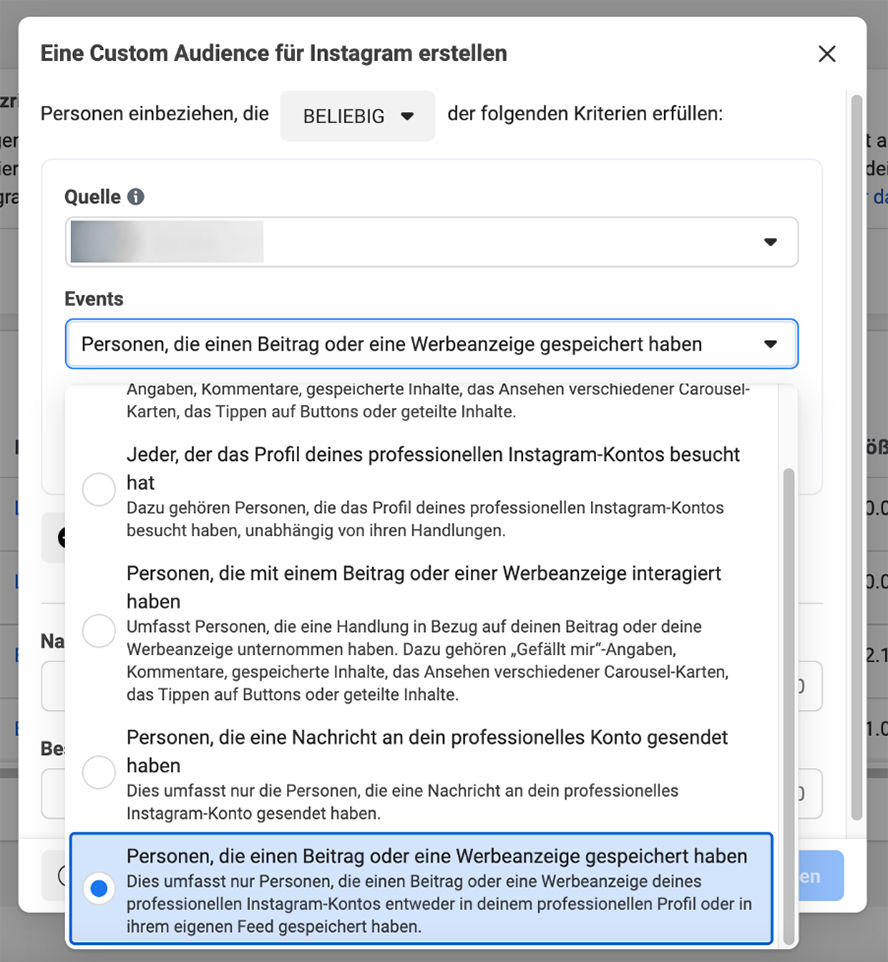Select radio for interacted with post option
This screenshot has height=962, width=888.
coord(99,631)
